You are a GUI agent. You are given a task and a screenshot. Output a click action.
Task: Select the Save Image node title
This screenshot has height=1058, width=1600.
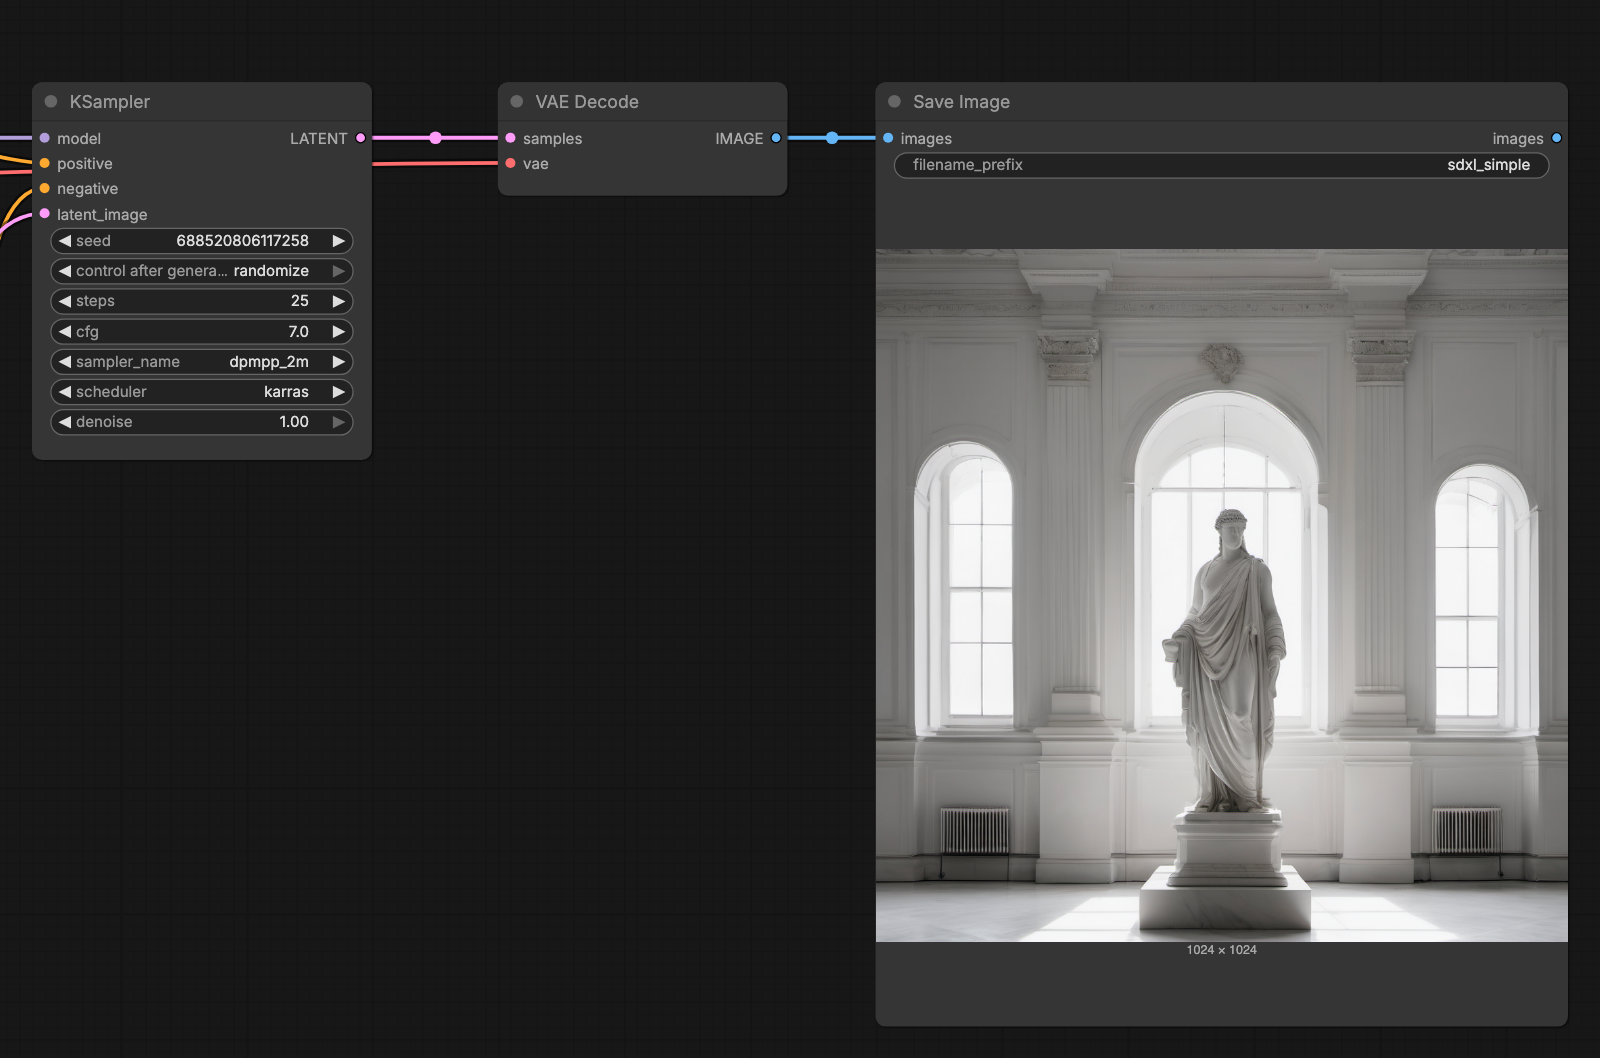pyautogui.click(x=961, y=102)
